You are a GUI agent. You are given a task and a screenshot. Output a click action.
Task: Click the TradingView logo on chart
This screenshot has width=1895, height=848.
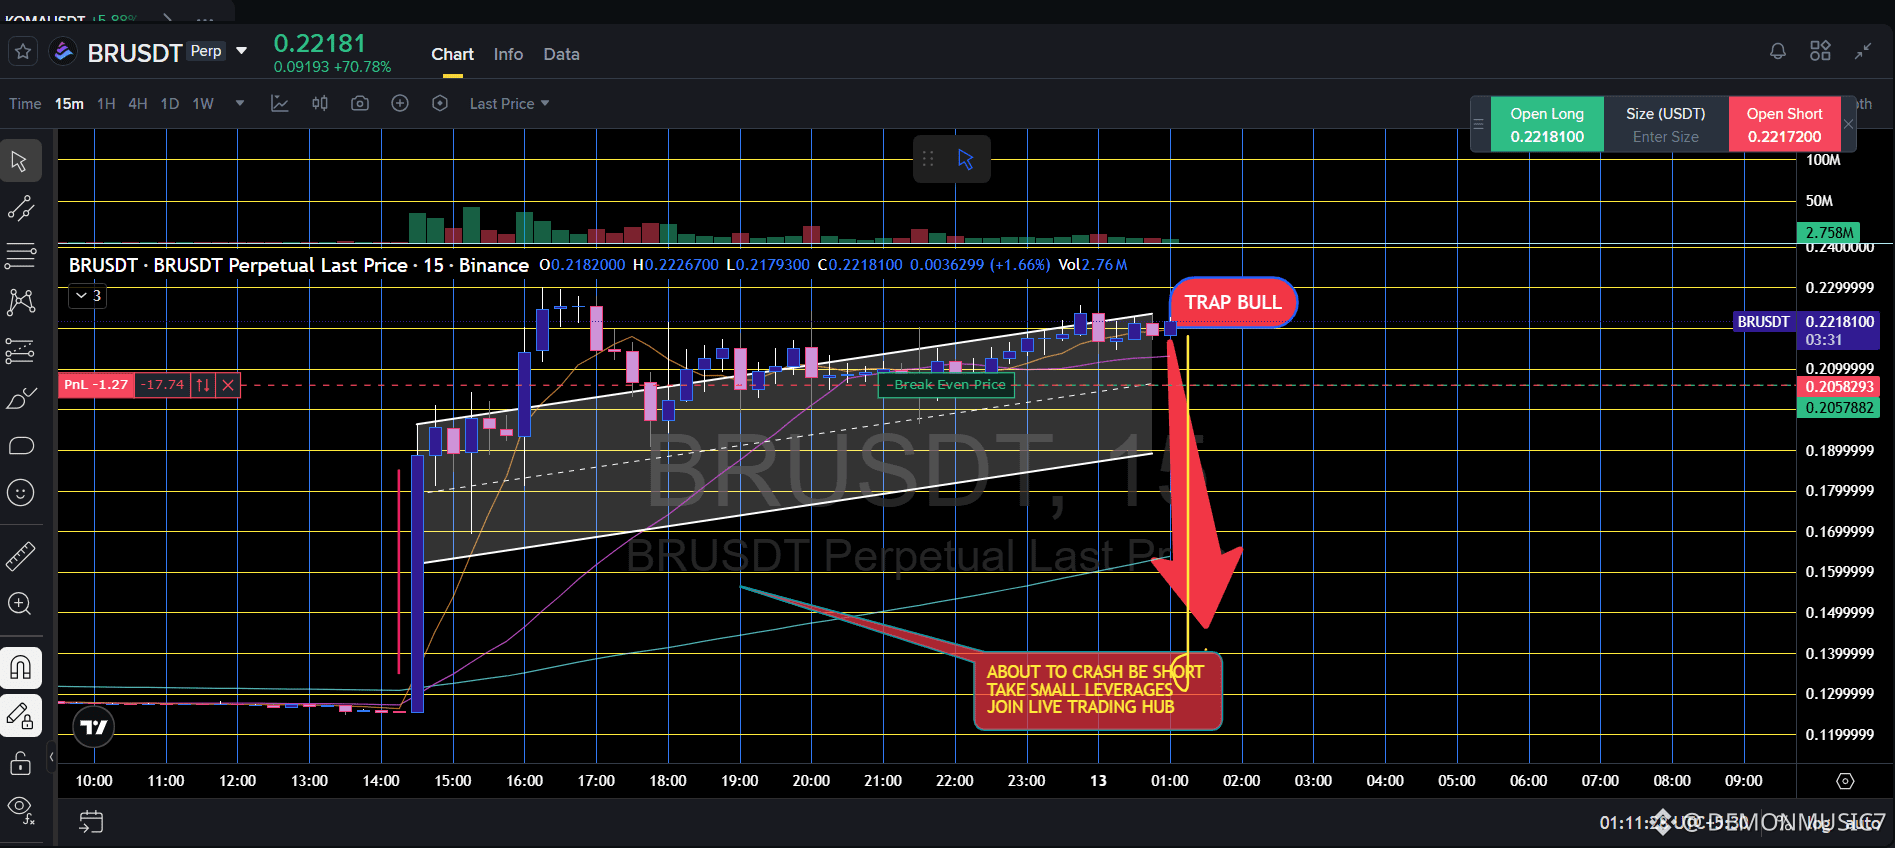(x=94, y=727)
